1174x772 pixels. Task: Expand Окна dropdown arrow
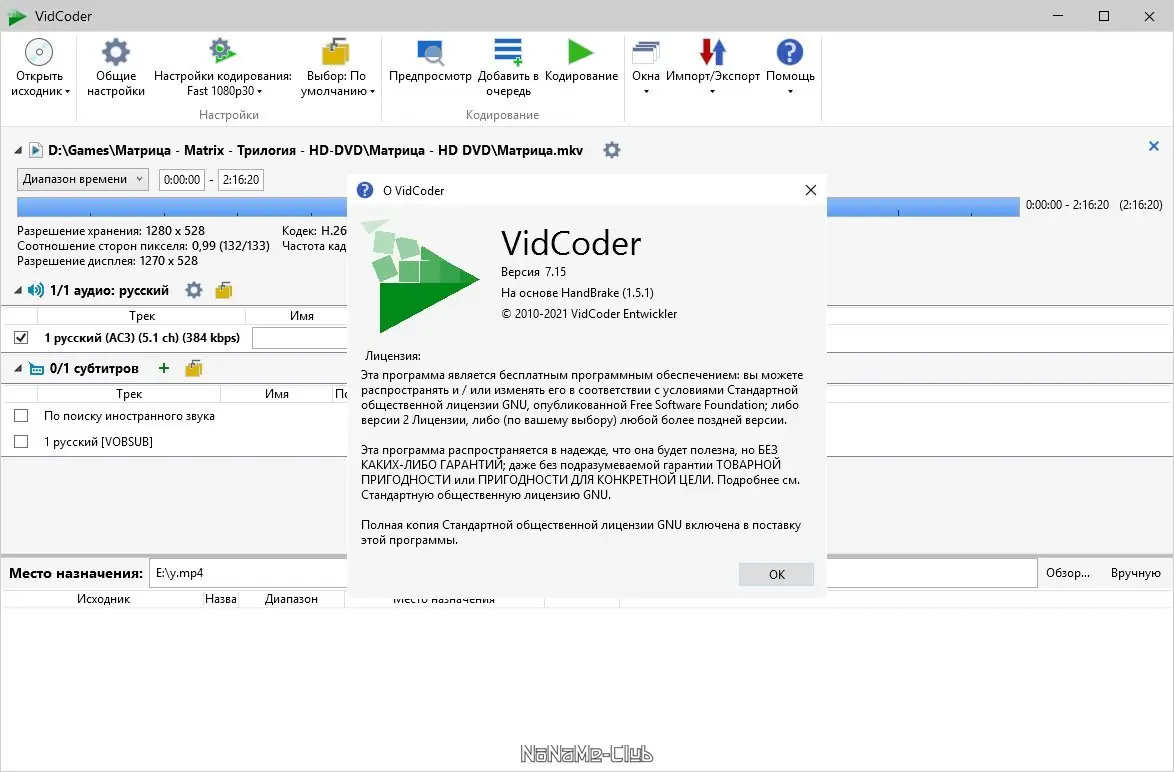click(x=646, y=92)
